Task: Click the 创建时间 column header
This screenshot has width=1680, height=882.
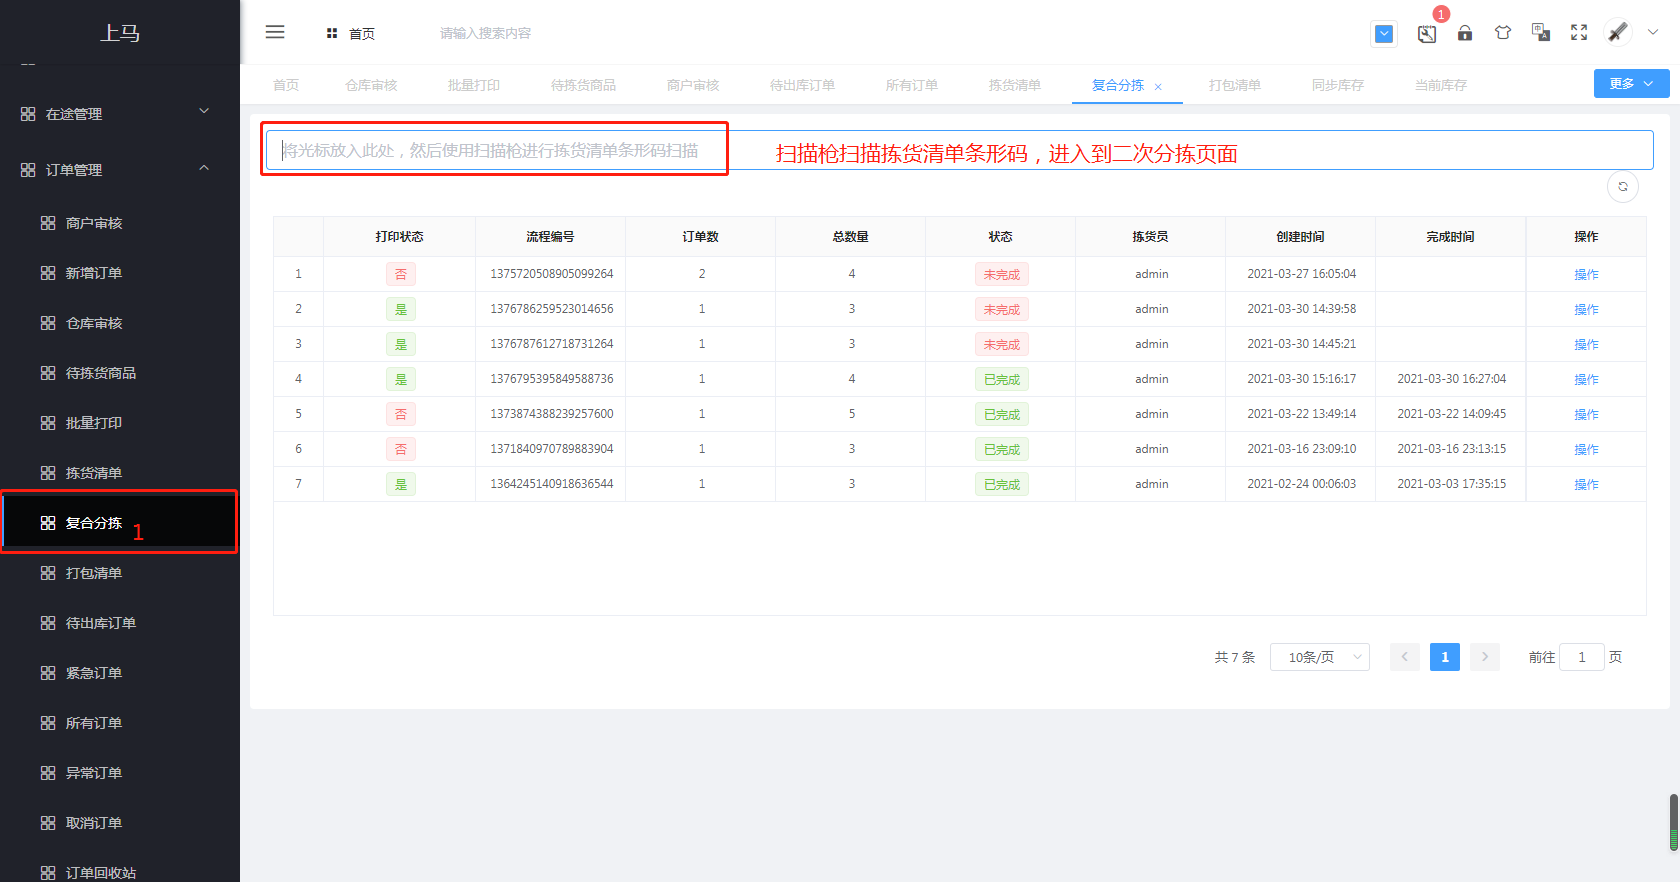Action: [x=1300, y=237]
